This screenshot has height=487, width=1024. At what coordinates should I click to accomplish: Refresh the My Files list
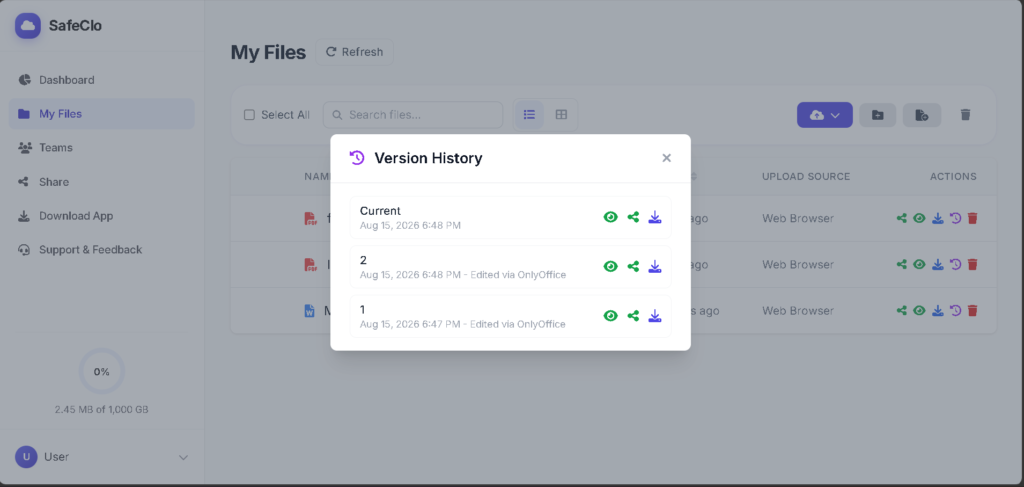pyautogui.click(x=355, y=52)
